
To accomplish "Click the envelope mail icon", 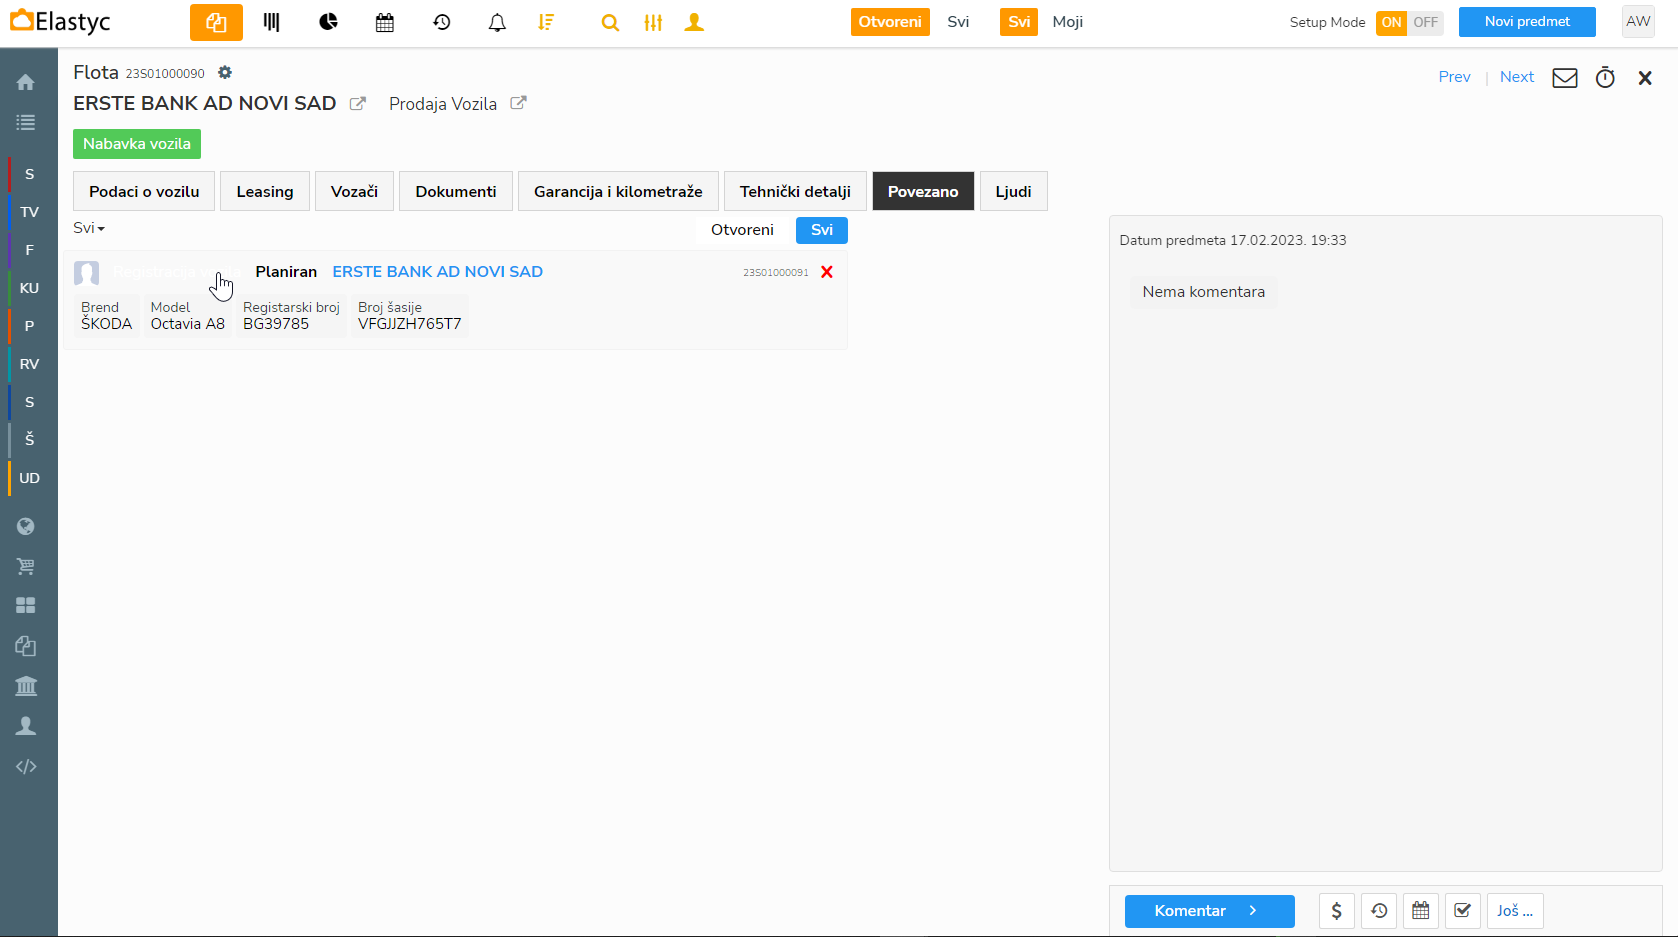I will (1564, 78).
